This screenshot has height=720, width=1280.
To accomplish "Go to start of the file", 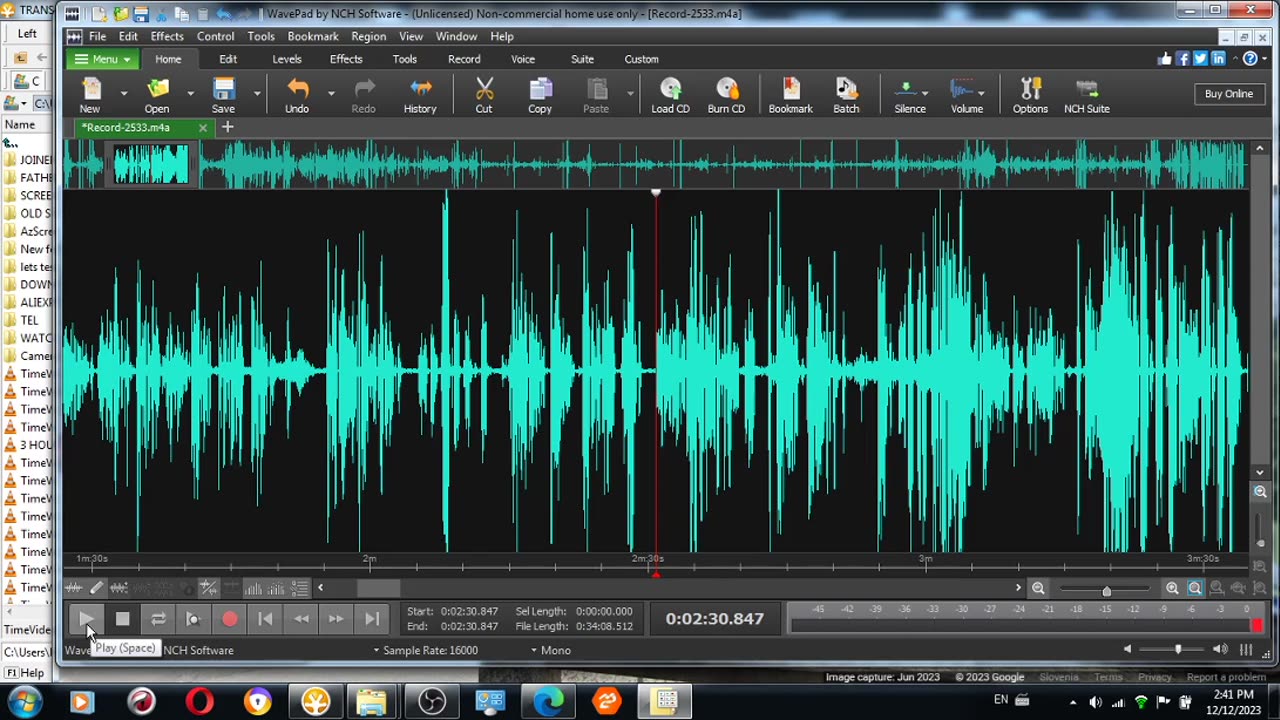I will click(x=265, y=619).
